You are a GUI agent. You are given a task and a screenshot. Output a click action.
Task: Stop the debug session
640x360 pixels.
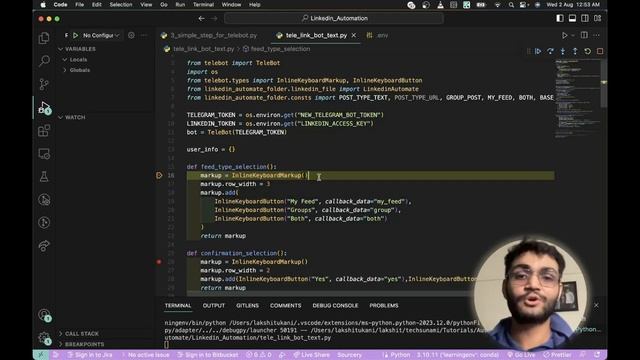click(x=600, y=51)
